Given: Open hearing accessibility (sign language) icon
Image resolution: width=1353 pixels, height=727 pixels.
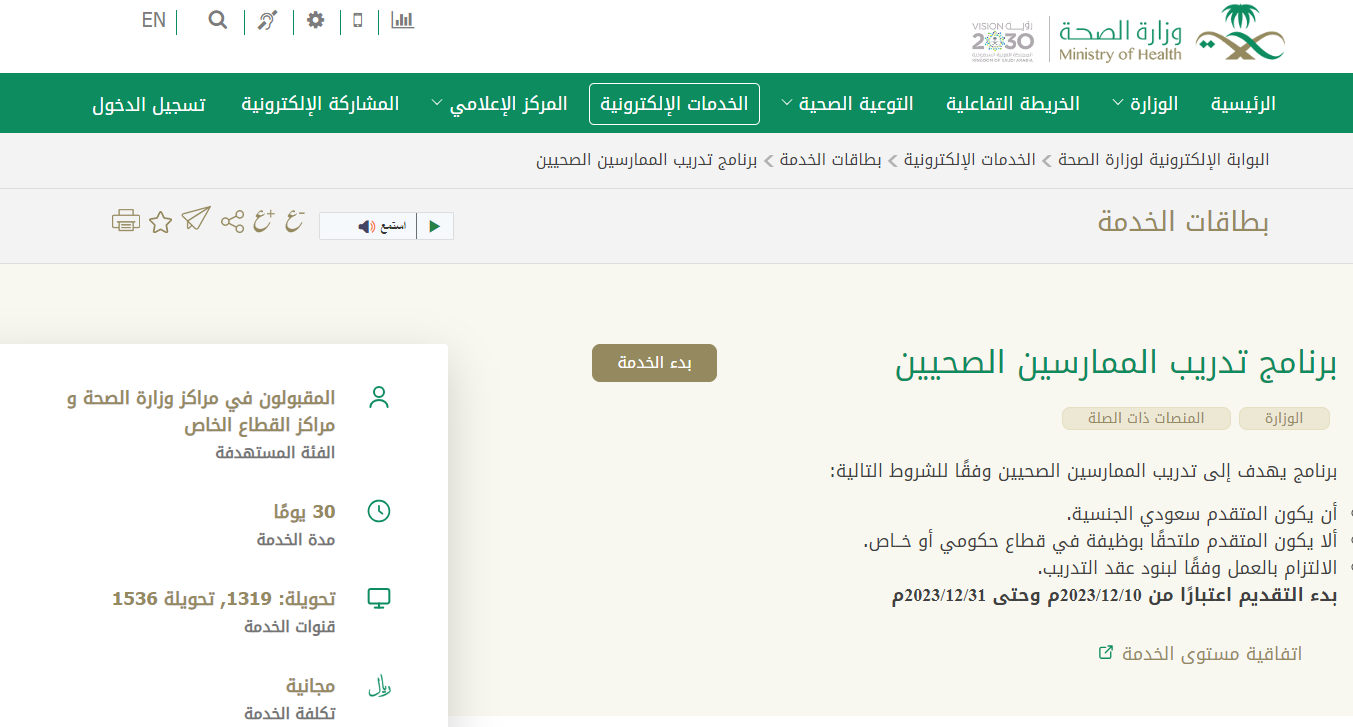Looking at the screenshot, I should coord(267,20).
